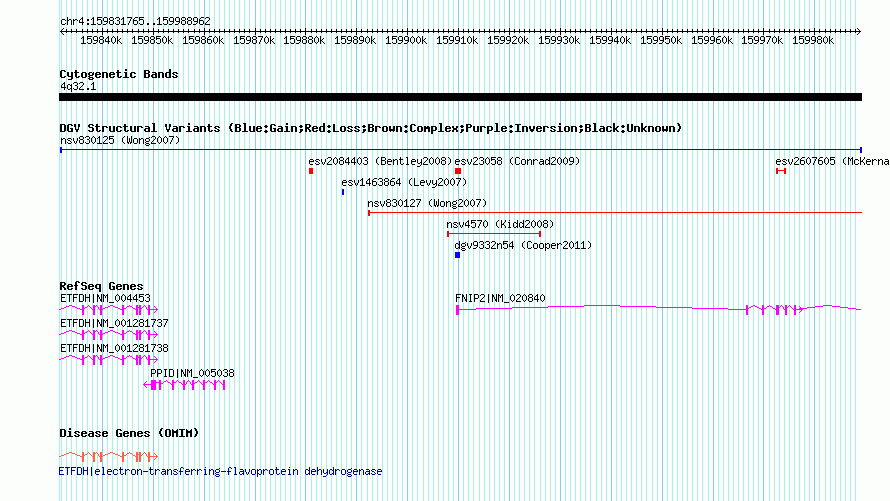Image resolution: width=890 pixels, height=501 pixels.
Task: Select the Disease Genes (OMIM) track heading
Action: point(129,433)
